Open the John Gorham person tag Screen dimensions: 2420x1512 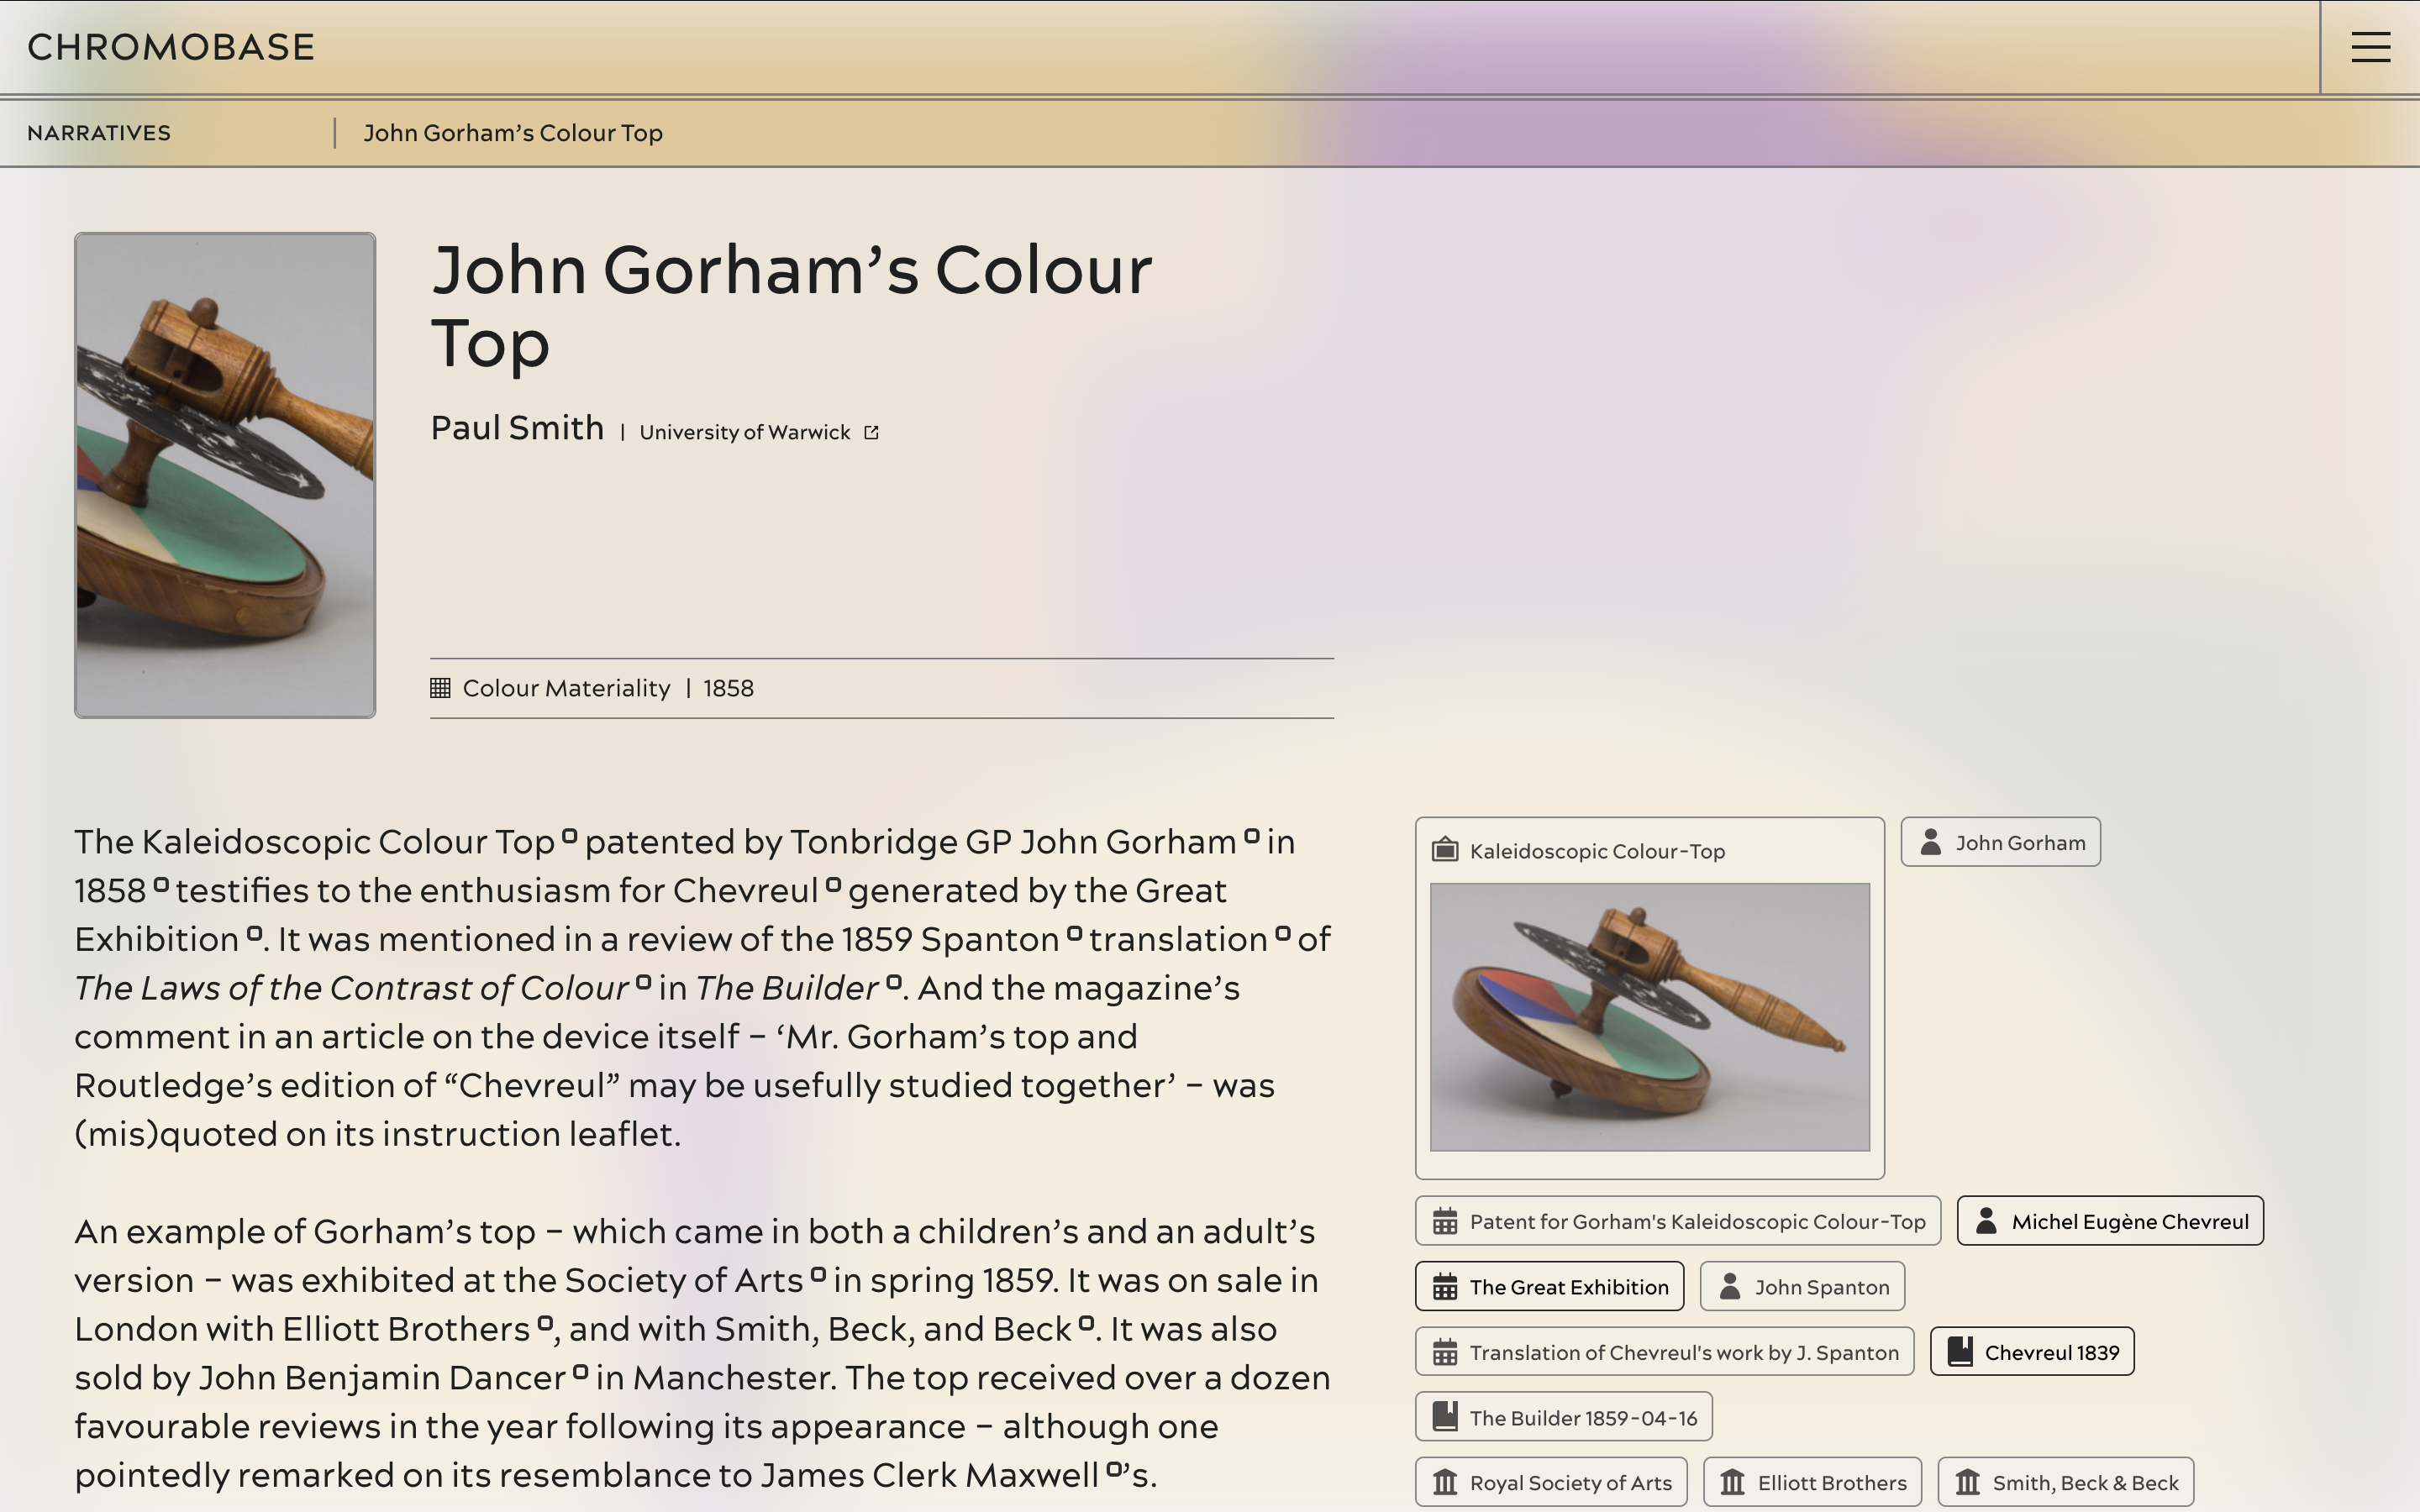(2000, 842)
